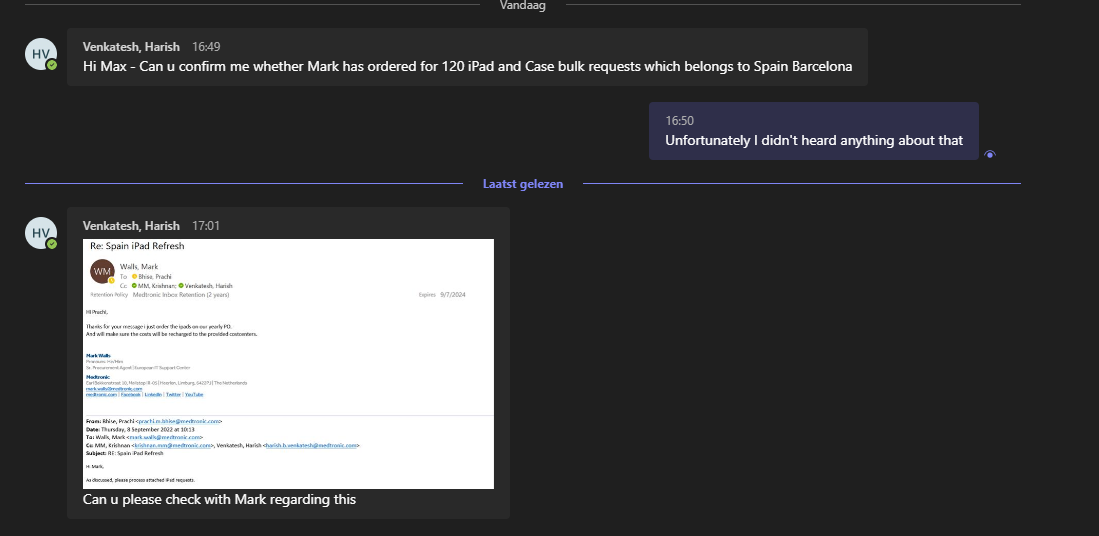Select the 'Hi Max - Can u confirm' message
This screenshot has height=536, width=1099.
pos(467,67)
